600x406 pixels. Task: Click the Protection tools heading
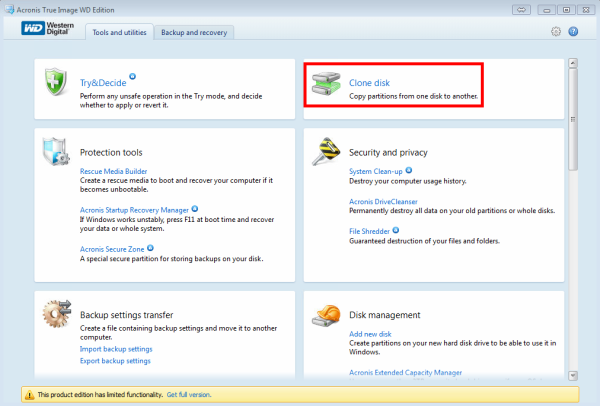point(111,152)
